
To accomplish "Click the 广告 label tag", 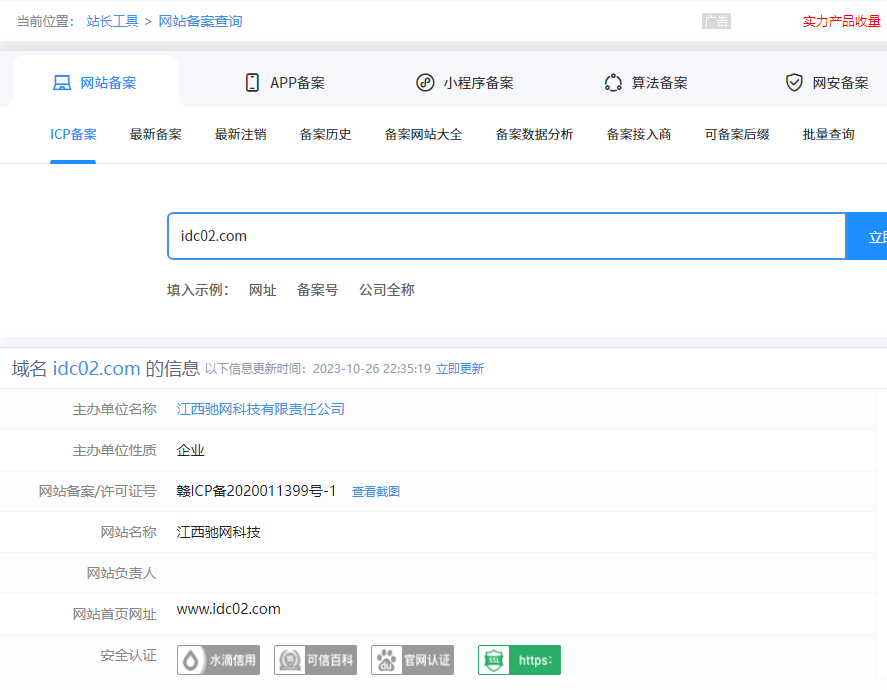I will (x=716, y=21).
